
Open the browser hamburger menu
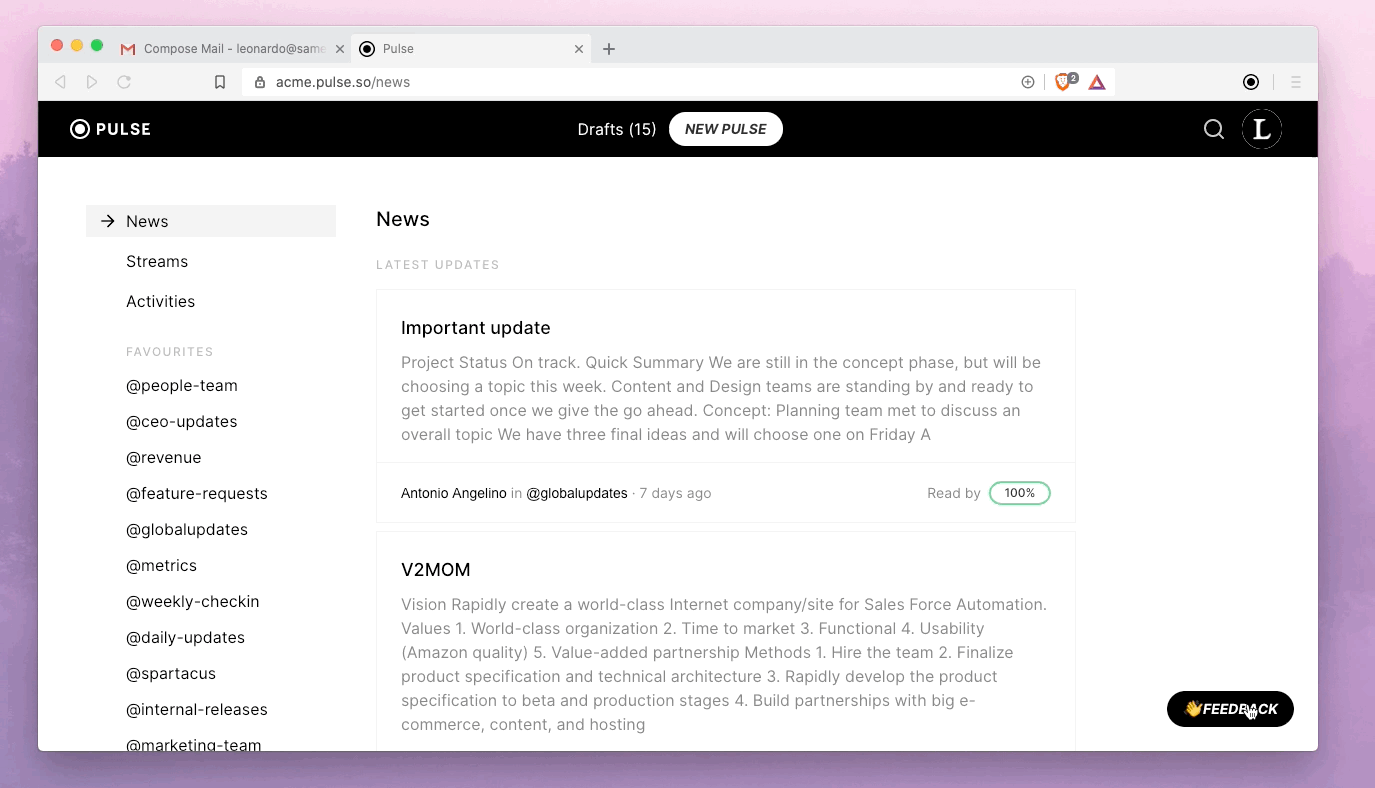coord(1296,82)
